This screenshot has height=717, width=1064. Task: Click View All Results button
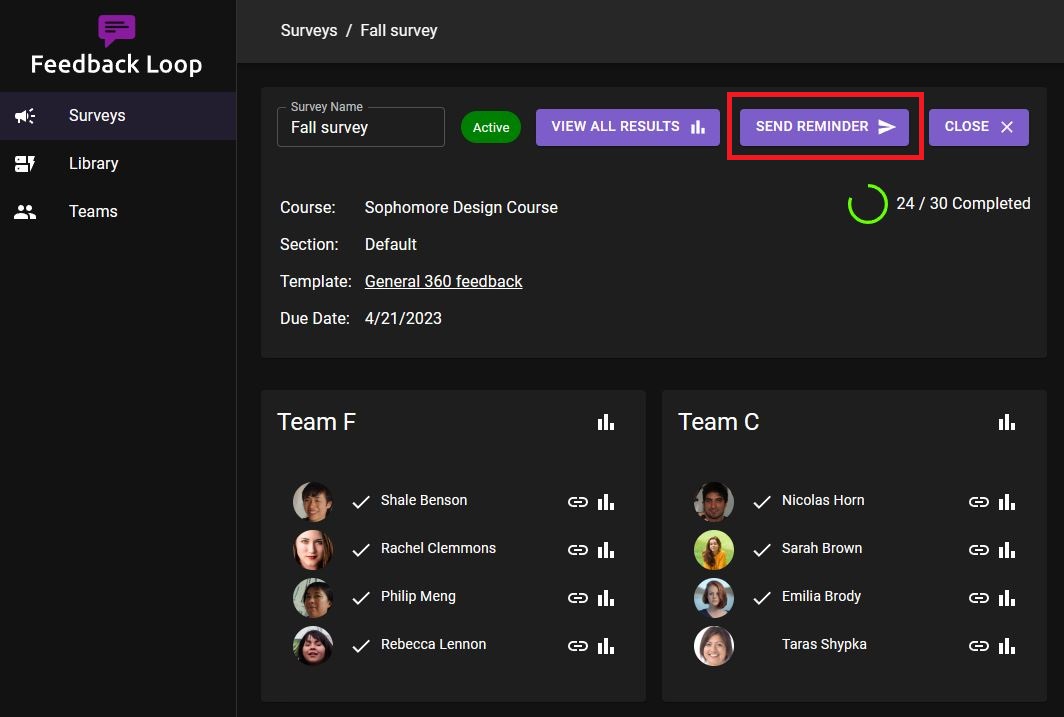coord(628,127)
